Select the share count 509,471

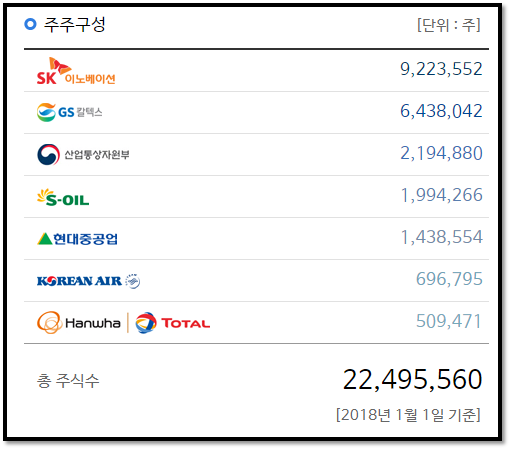[448, 321]
